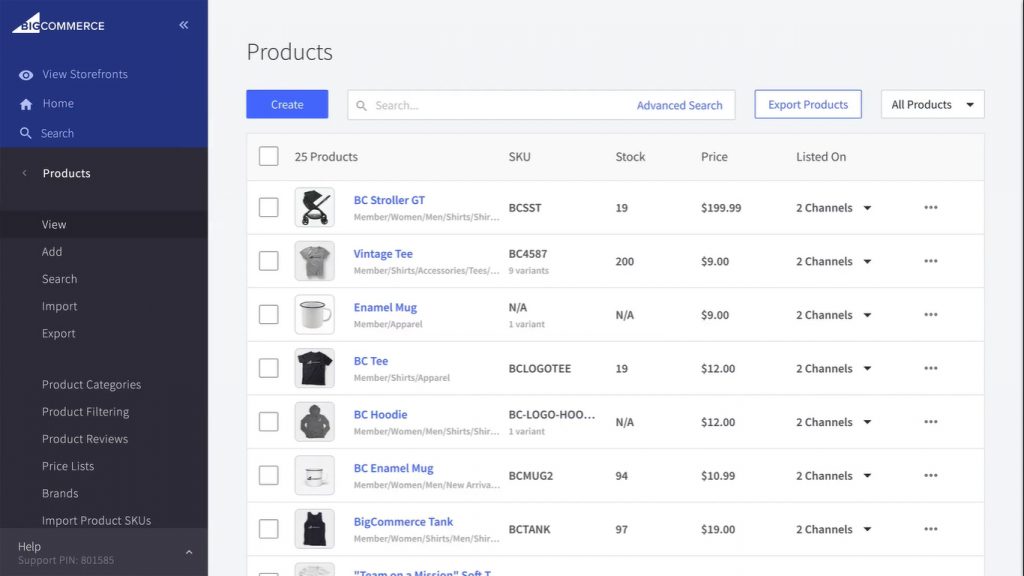Open the BigCommerce Tank product link
The height and width of the screenshot is (576, 1024).
point(402,521)
